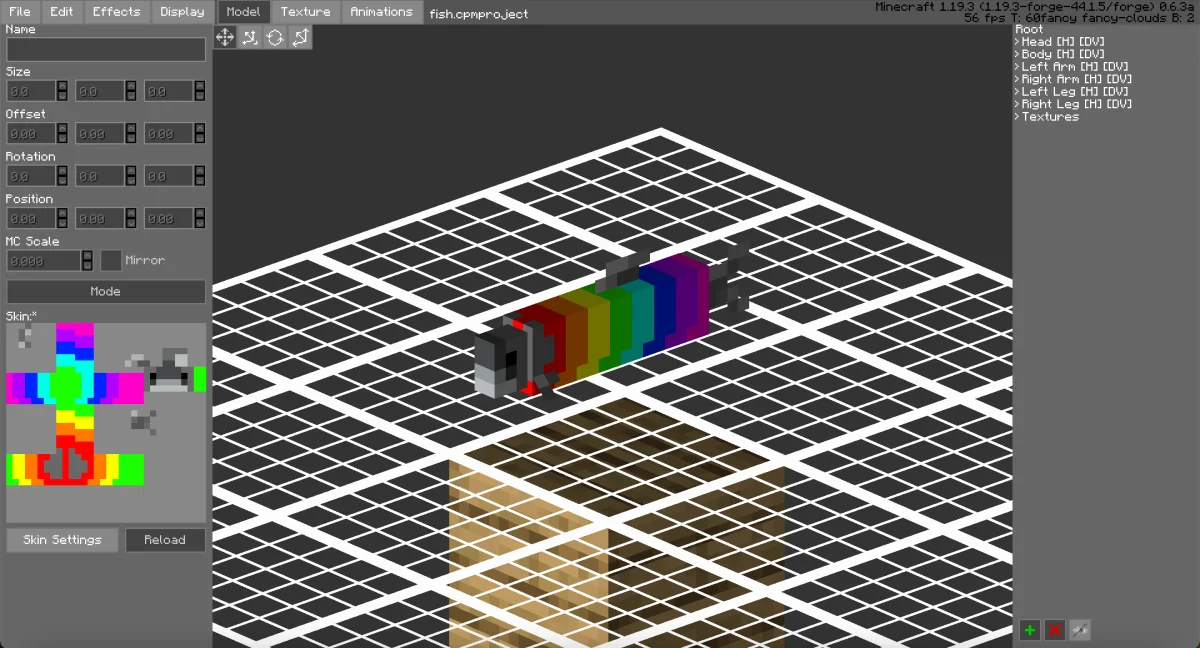This screenshot has width=1200, height=648.
Task: Expand the Body tree node
Action: coord(1017,54)
